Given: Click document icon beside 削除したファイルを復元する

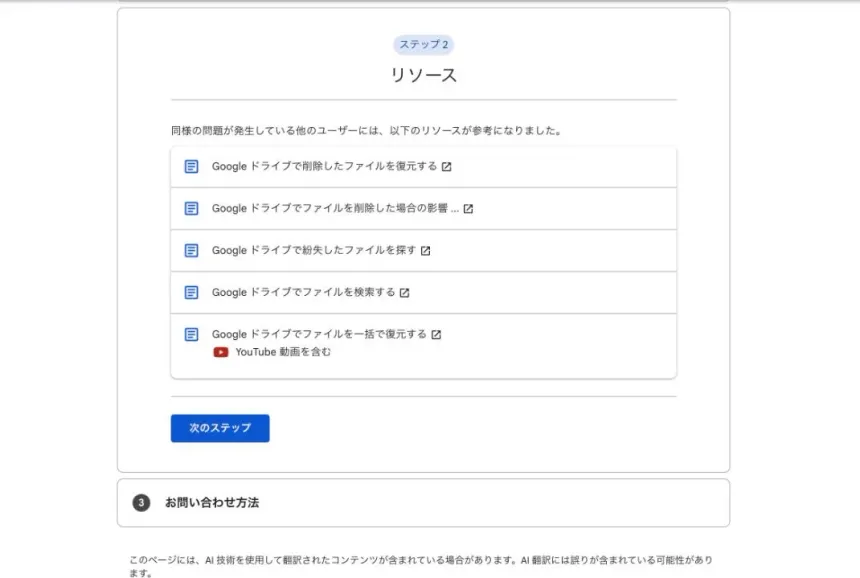Looking at the screenshot, I should [191, 166].
